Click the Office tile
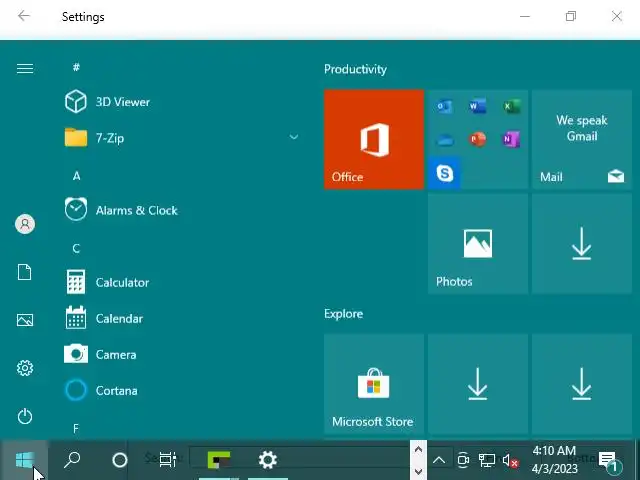Image resolution: width=640 pixels, height=480 pixels. [x=374, y=140]
